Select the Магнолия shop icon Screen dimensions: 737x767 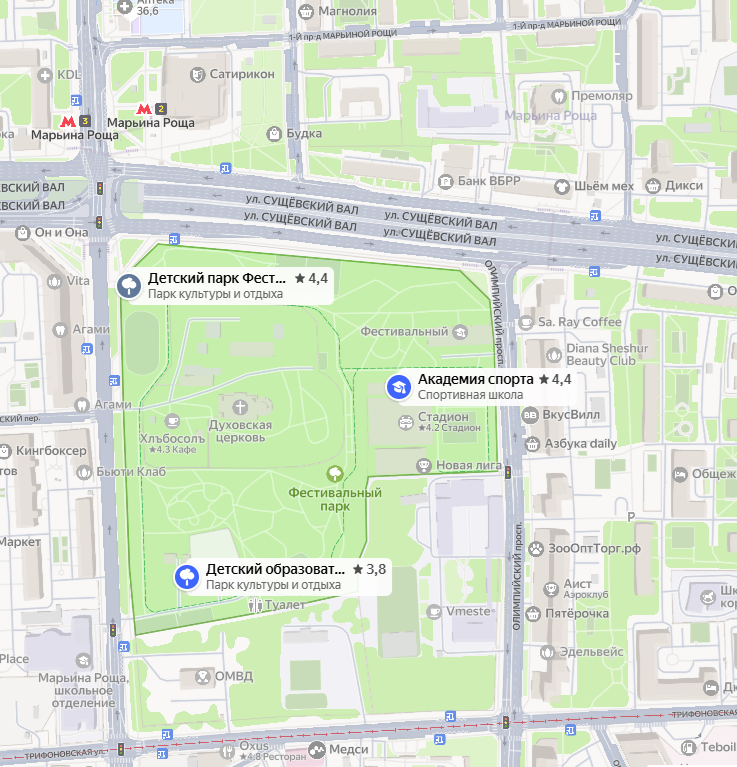pyautogui.click(x=306, y=11)
